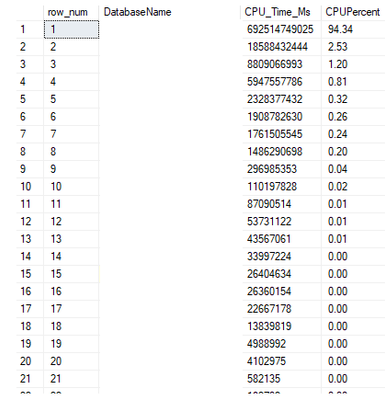Click CPU time value 26404634
Image resolution: width=385 pixels, height=400 pixels.
269,274
